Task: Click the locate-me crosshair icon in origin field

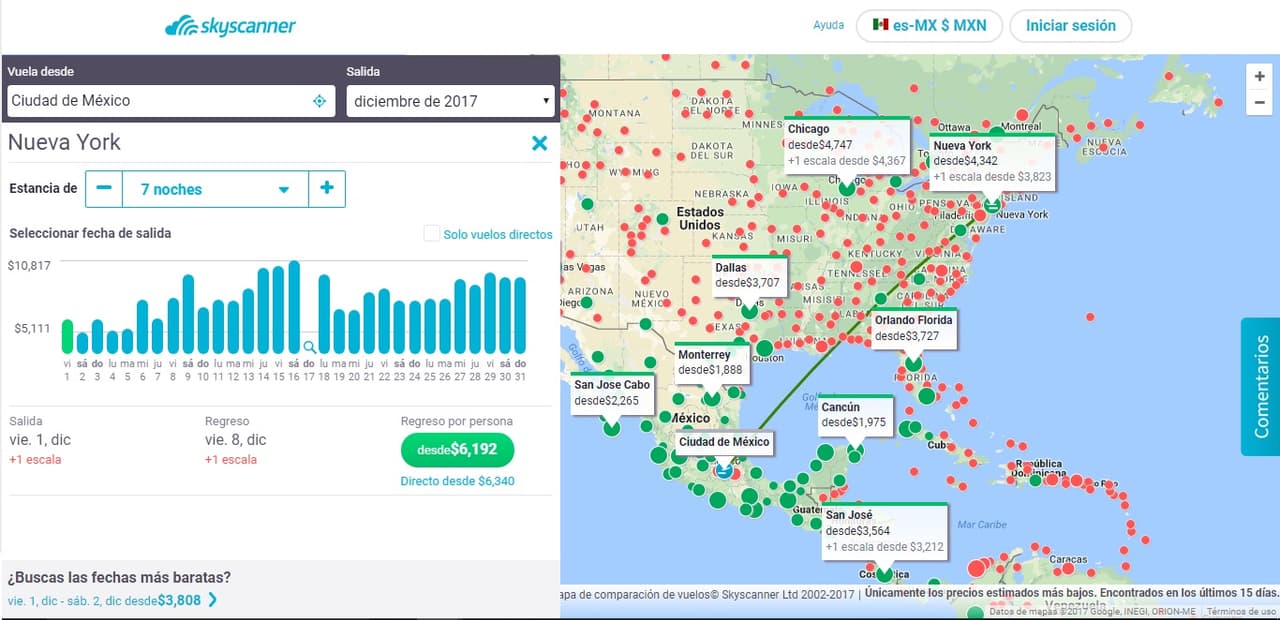Action: [319, 101]
